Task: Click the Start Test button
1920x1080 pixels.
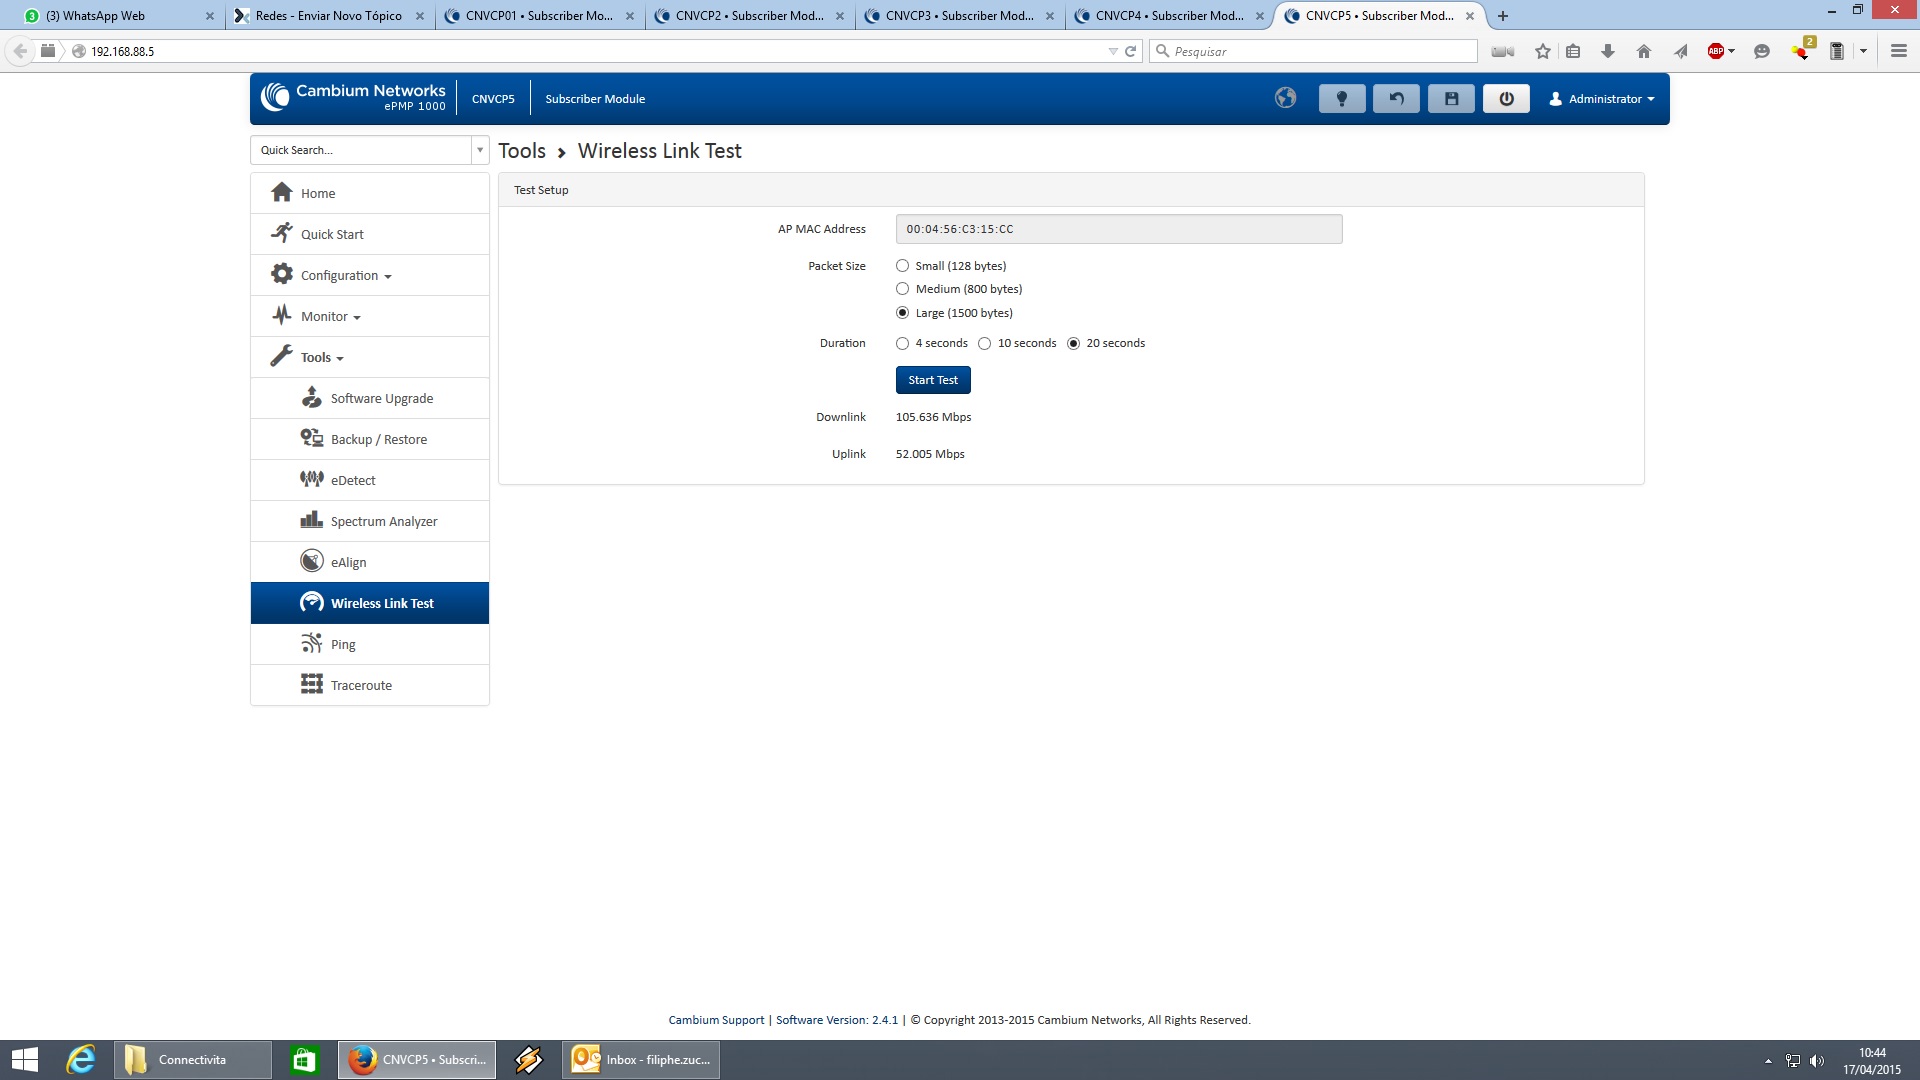Action: 932,380
